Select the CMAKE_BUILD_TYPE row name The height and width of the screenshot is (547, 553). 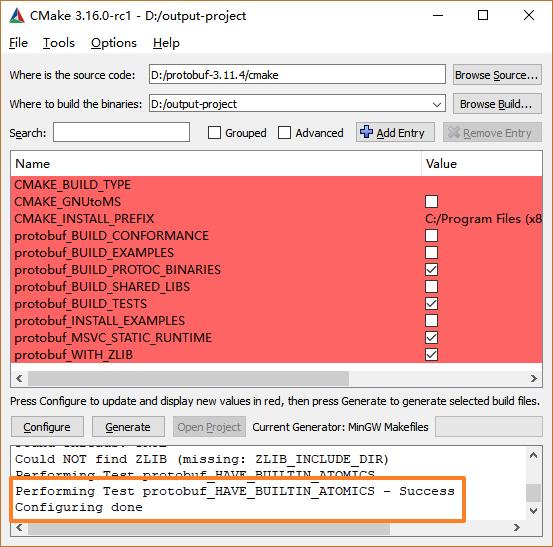(73, 185)
